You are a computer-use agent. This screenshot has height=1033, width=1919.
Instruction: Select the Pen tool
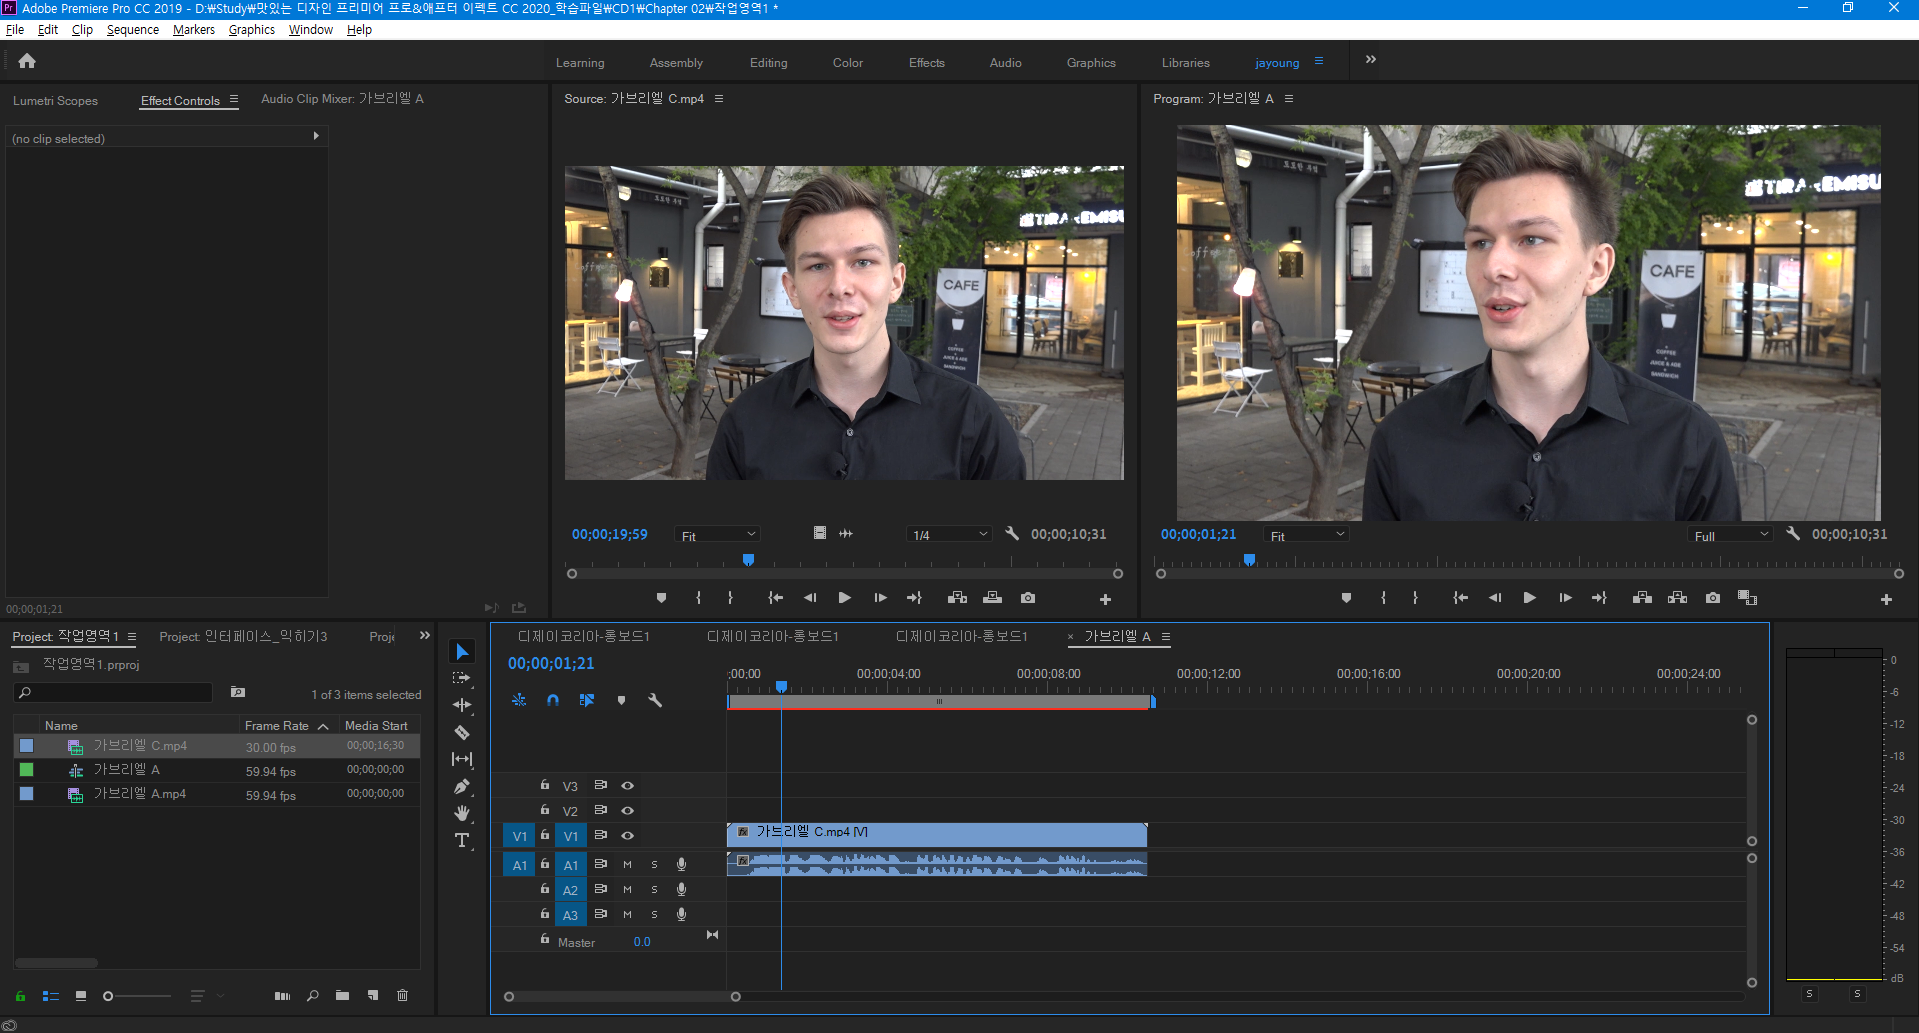tap(462, 787)
